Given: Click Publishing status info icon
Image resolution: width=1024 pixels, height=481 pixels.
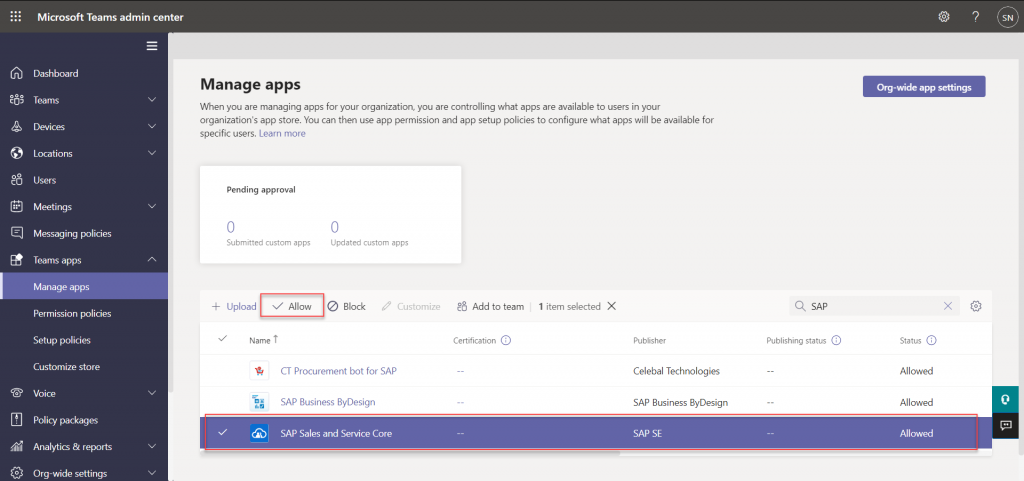Looking at the screenshot, I should click(837, 341).
